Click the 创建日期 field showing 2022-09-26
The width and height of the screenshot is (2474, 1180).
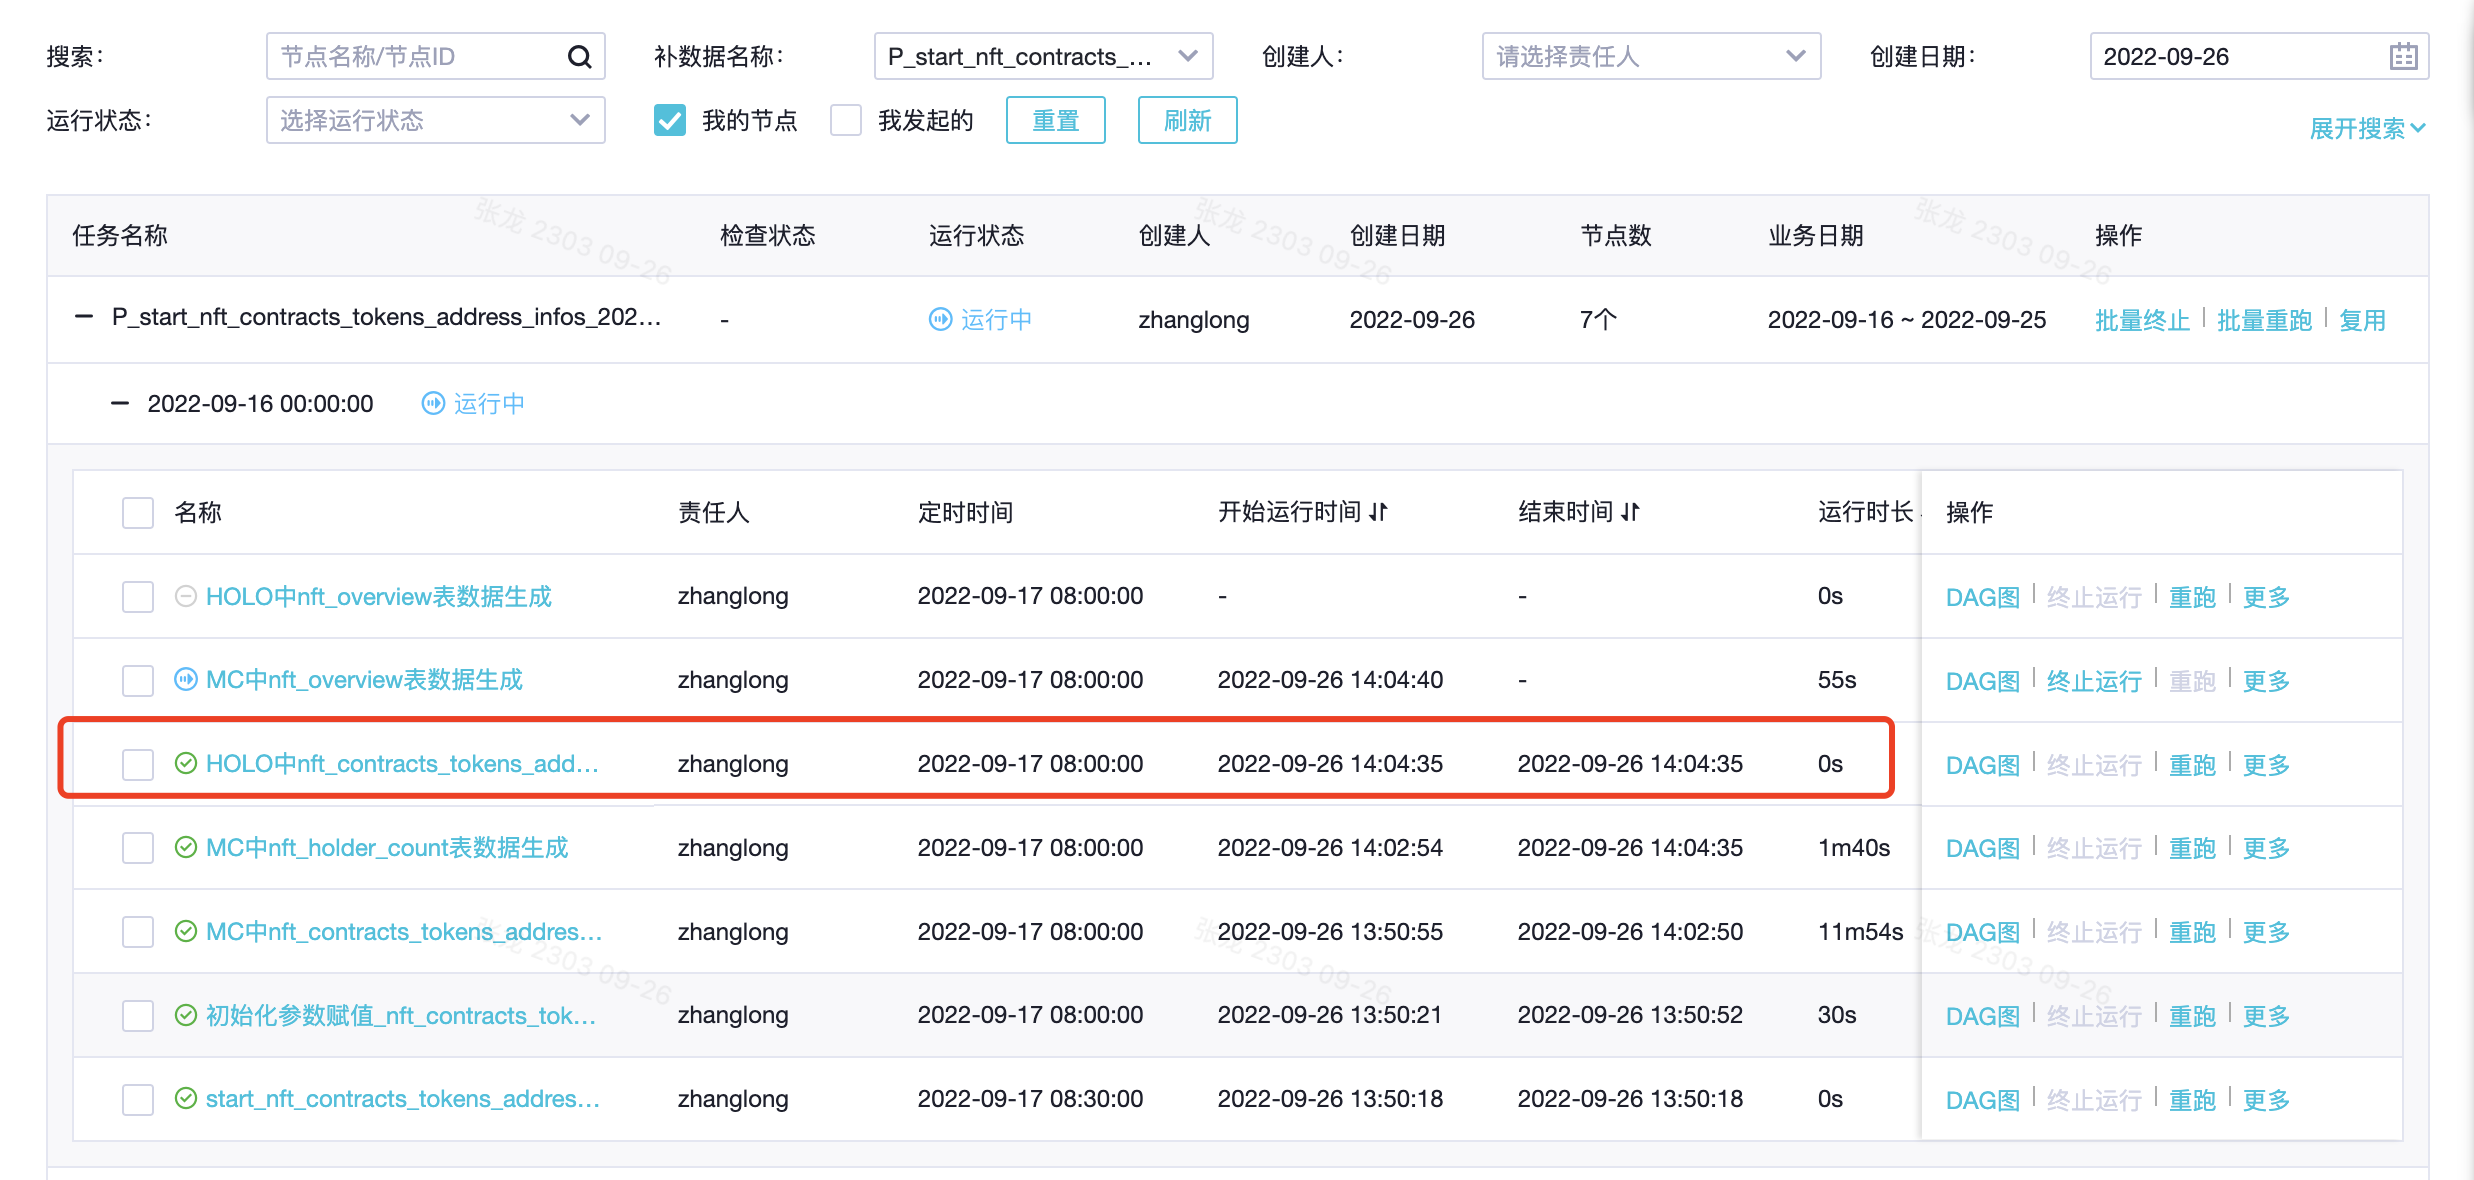tap(2259, 56)
